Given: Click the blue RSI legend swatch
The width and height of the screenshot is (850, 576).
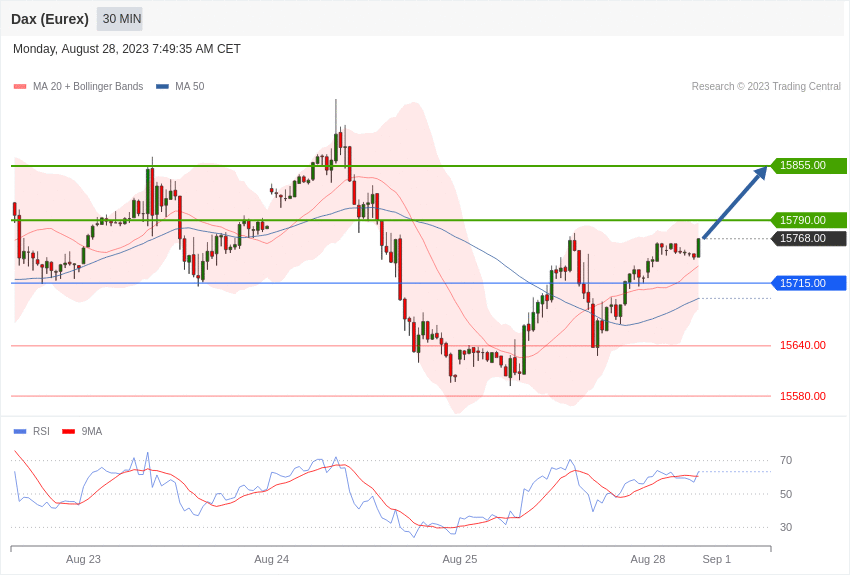Looking at the screenshot, I should coord(20,432).
